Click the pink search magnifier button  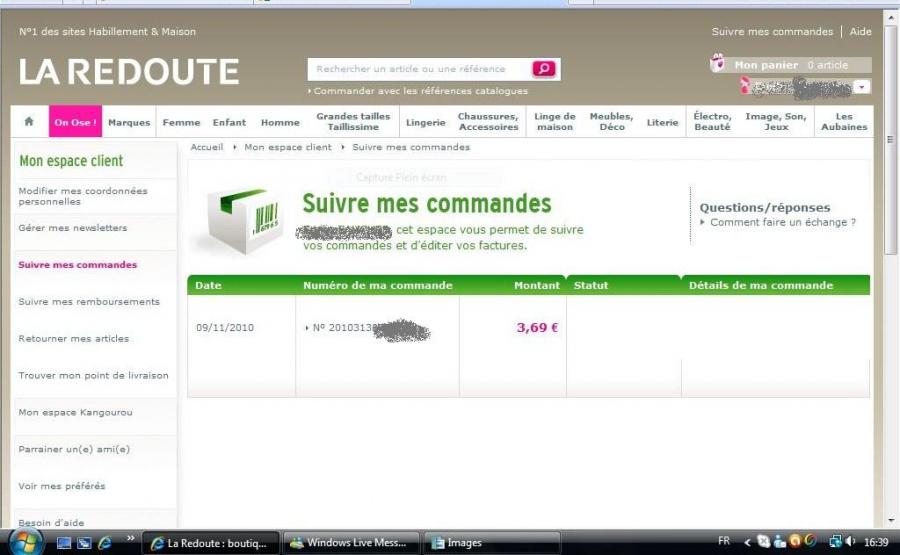pyautogui.click(x=544, y=69)
